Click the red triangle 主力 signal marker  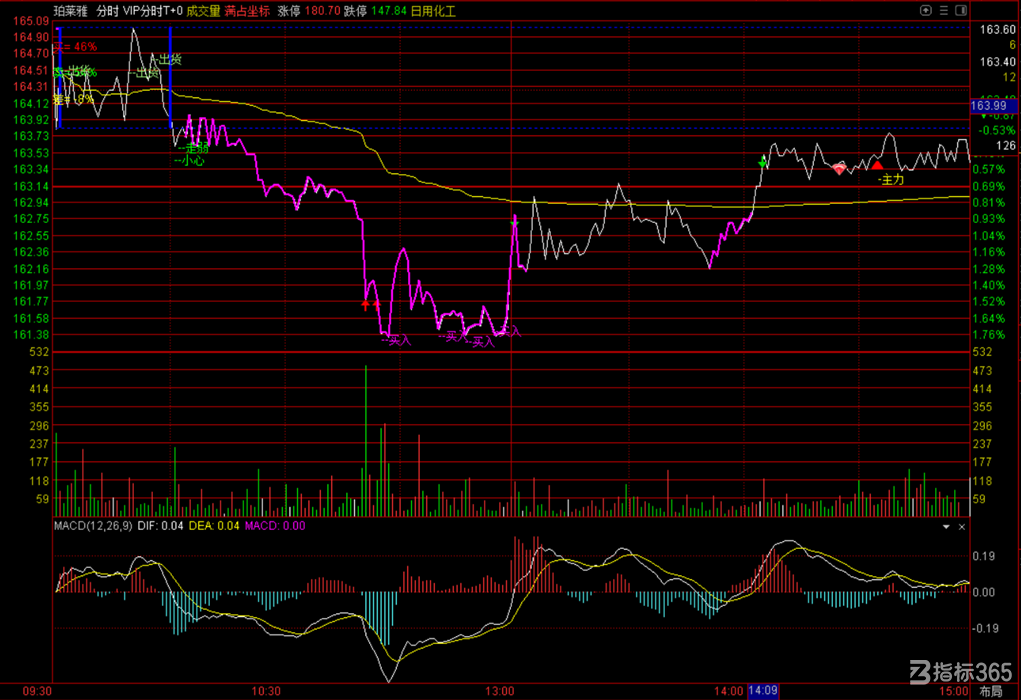pos(877,165)
